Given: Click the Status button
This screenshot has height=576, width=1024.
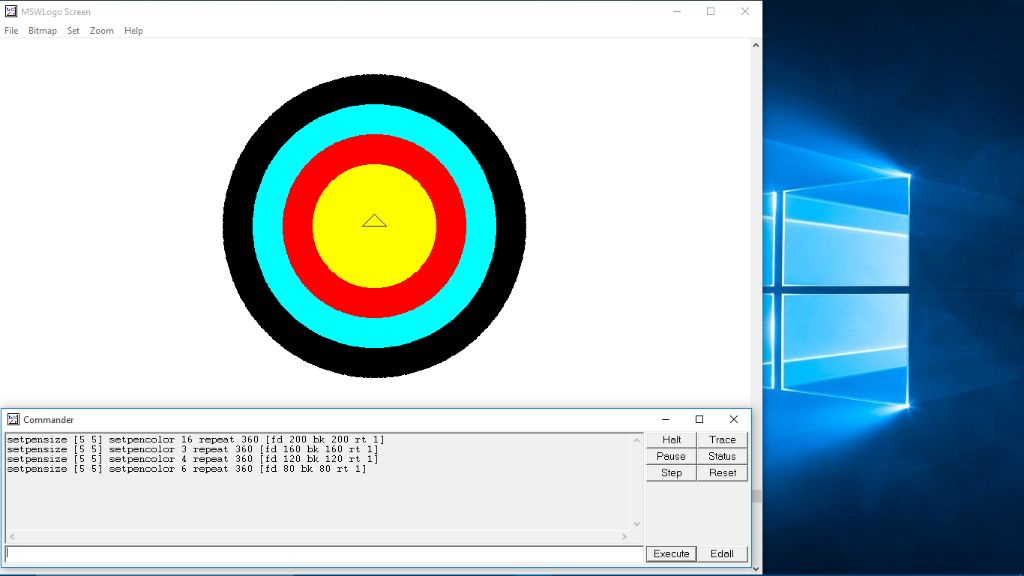Looking at the screenshot, I should point(722,456).
